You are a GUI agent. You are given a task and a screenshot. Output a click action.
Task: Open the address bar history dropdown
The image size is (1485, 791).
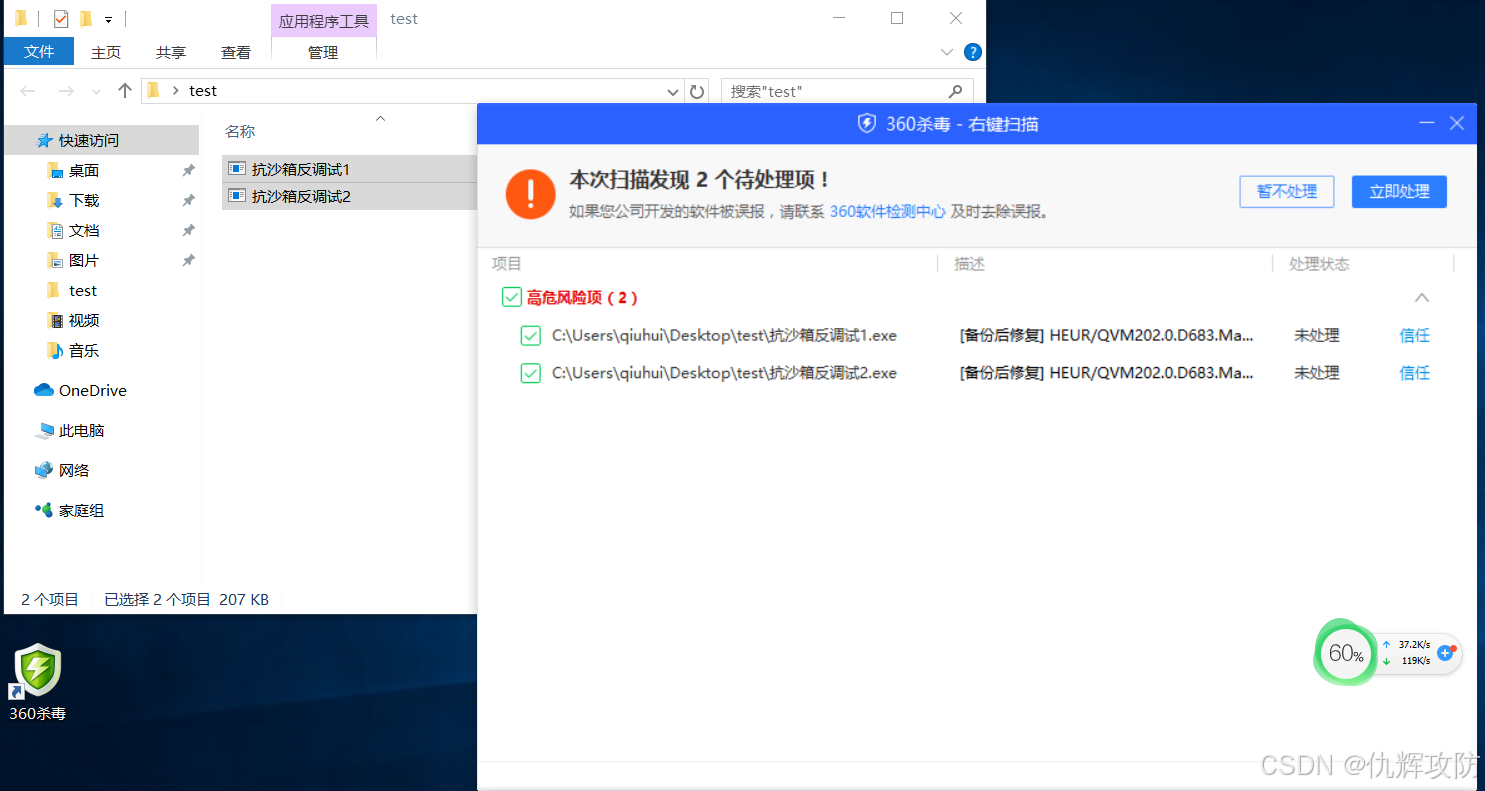click(x=673, y=92)
